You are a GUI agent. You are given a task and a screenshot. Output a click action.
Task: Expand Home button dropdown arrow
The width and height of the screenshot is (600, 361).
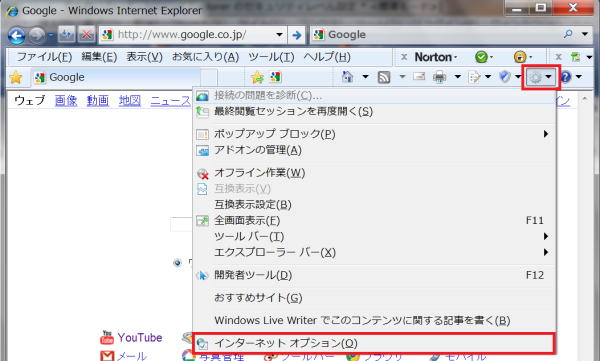(365, 77)
